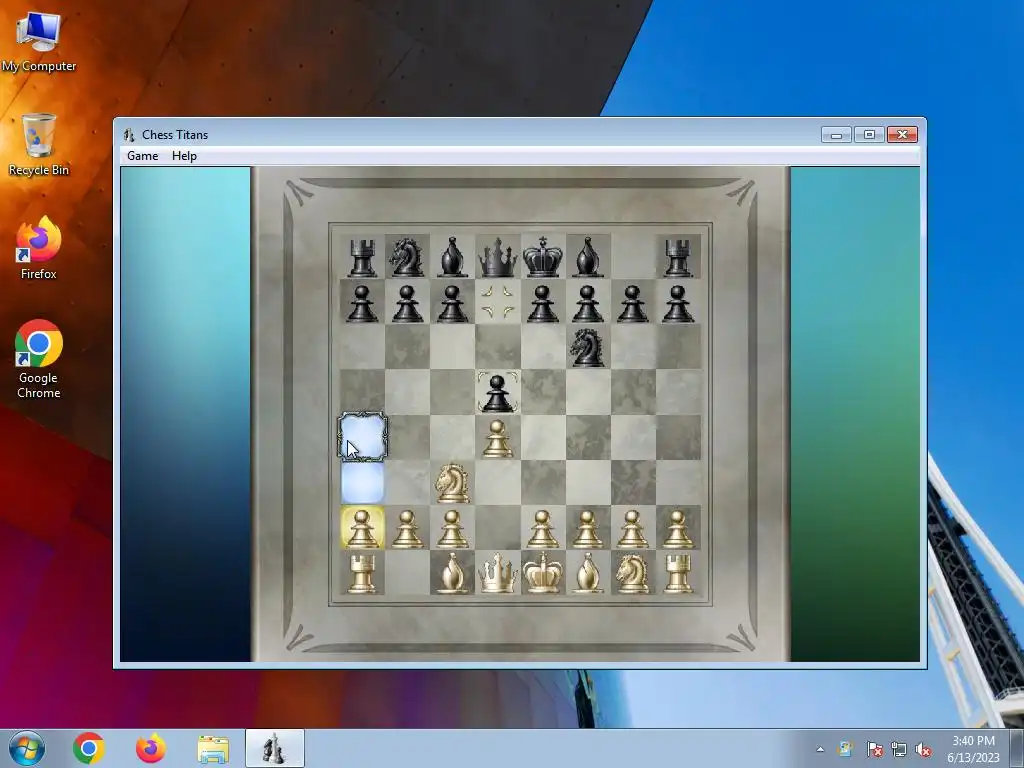Image resolution: width=1024 pixels, height=768 pixels.
Task: Select the white rook on a1
Action: coord(362,574)
